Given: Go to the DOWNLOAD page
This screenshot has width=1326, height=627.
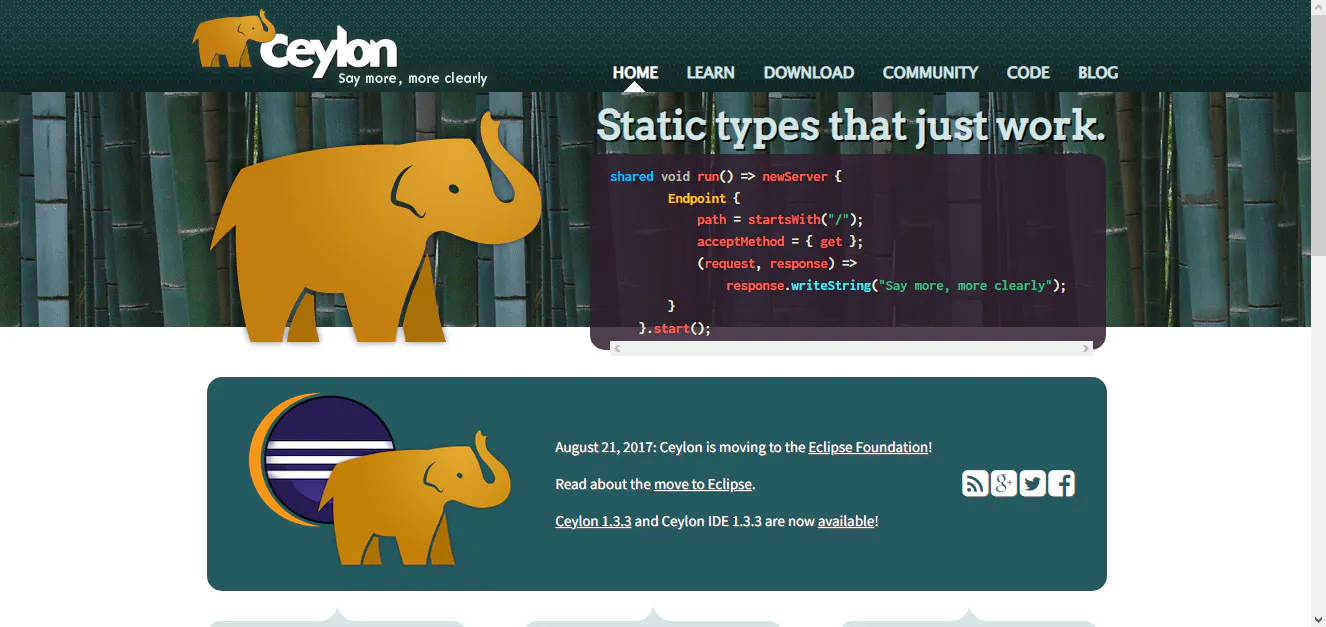Looking at the screenshot, I should click(808, 72).
